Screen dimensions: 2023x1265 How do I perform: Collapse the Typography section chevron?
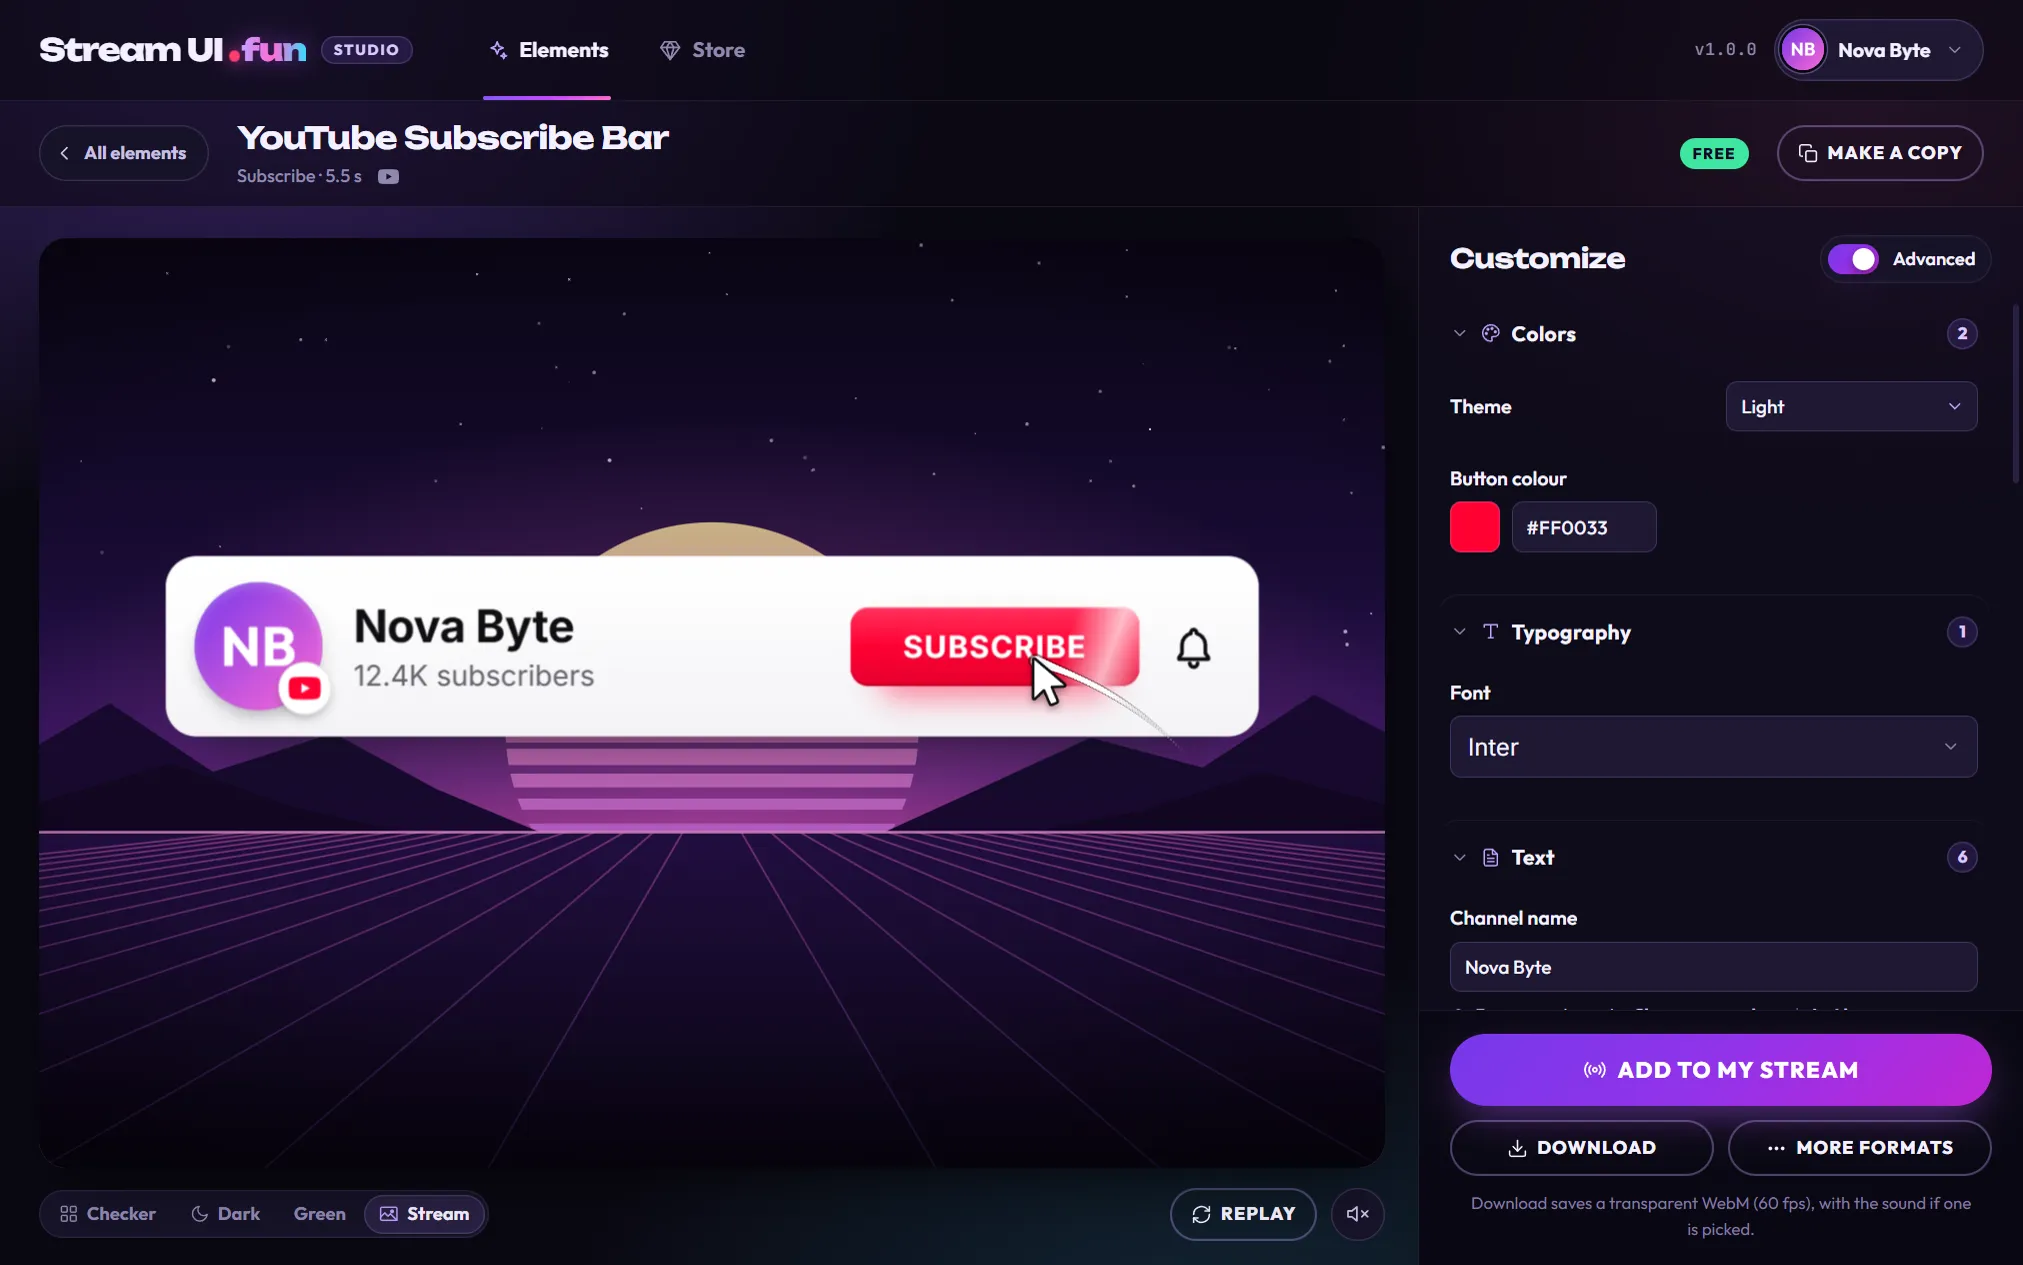point(1459,631)
